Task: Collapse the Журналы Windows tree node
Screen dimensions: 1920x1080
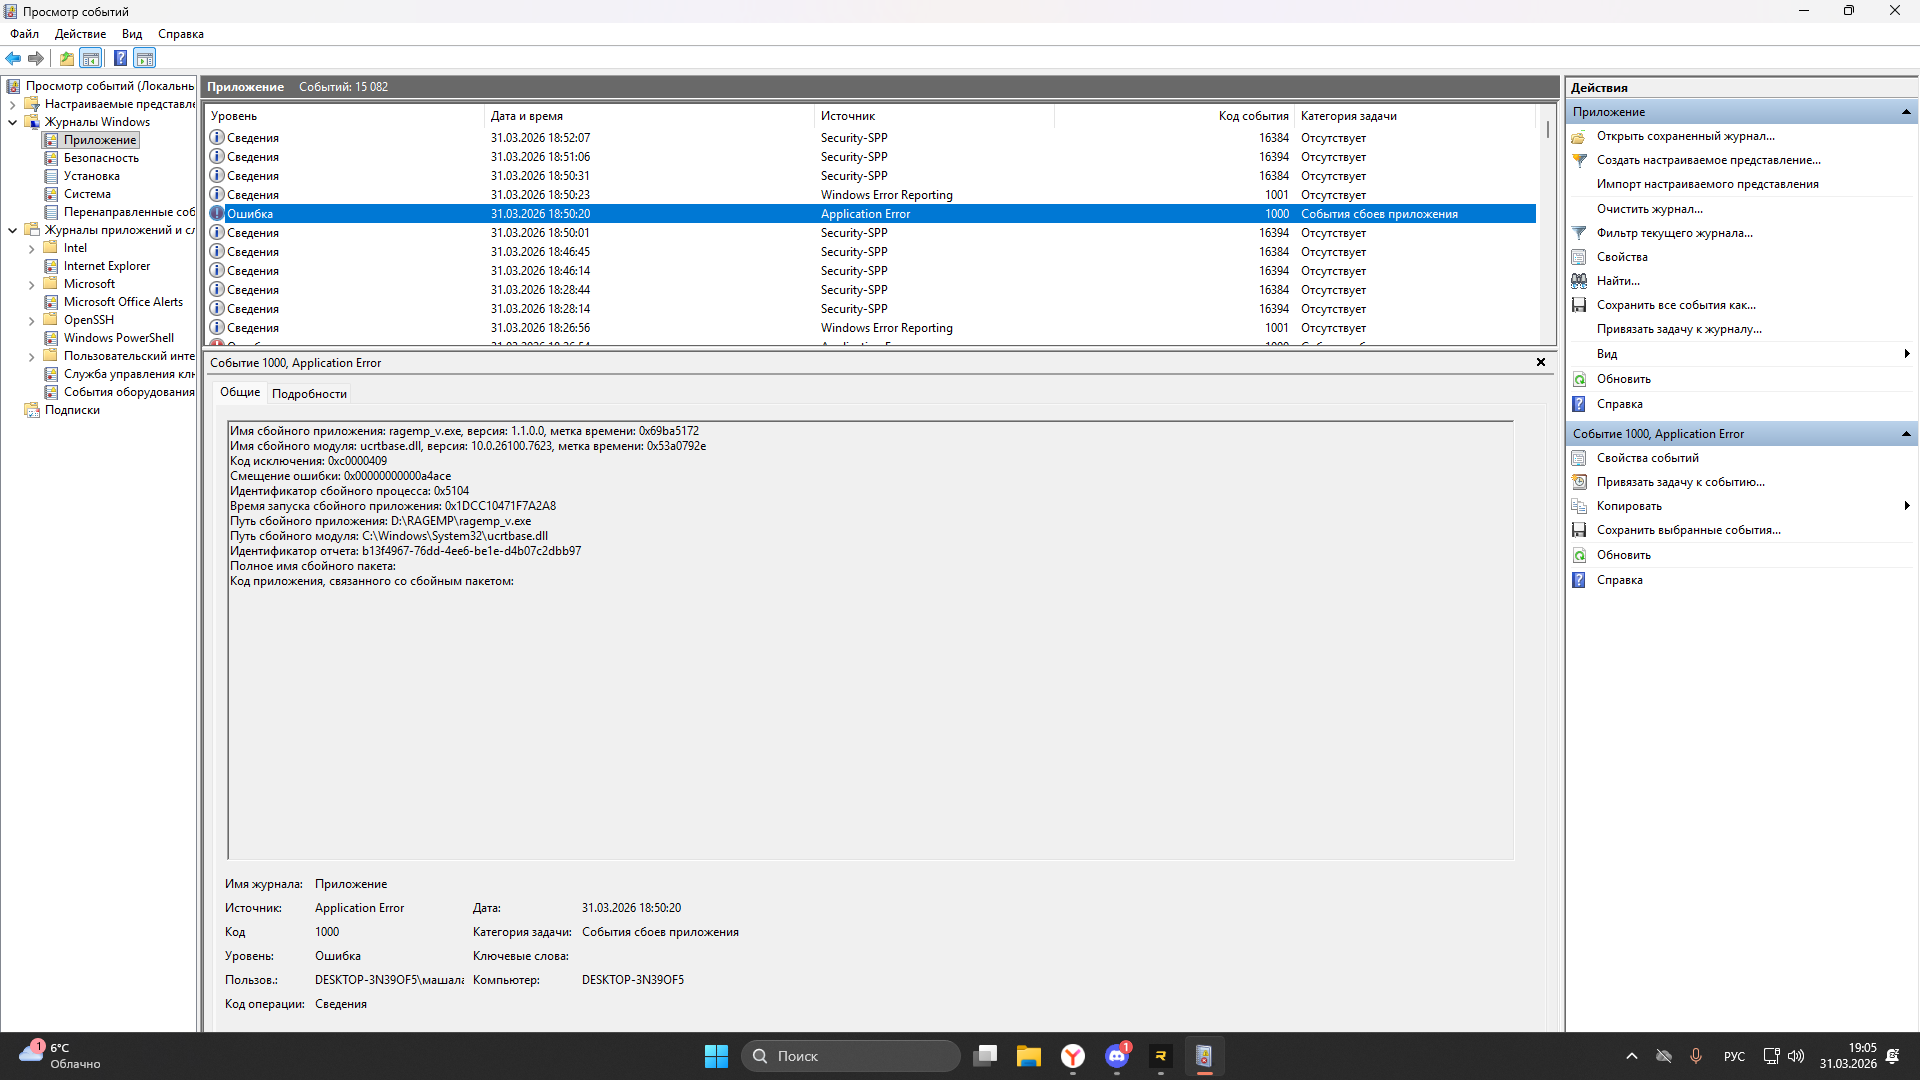Action: (x=13, y=122)
